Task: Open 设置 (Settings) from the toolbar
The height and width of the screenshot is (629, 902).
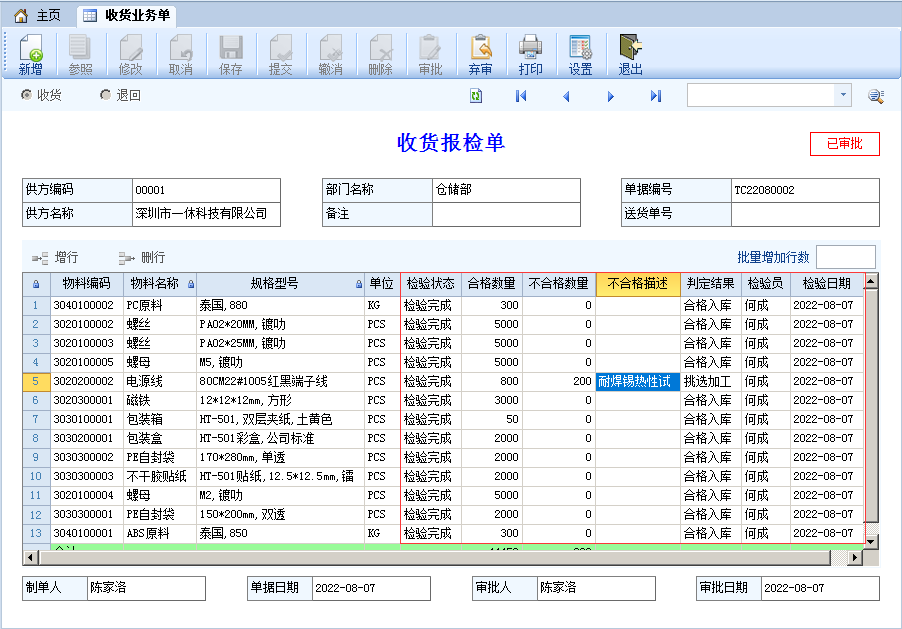Action: coord(580,55)
